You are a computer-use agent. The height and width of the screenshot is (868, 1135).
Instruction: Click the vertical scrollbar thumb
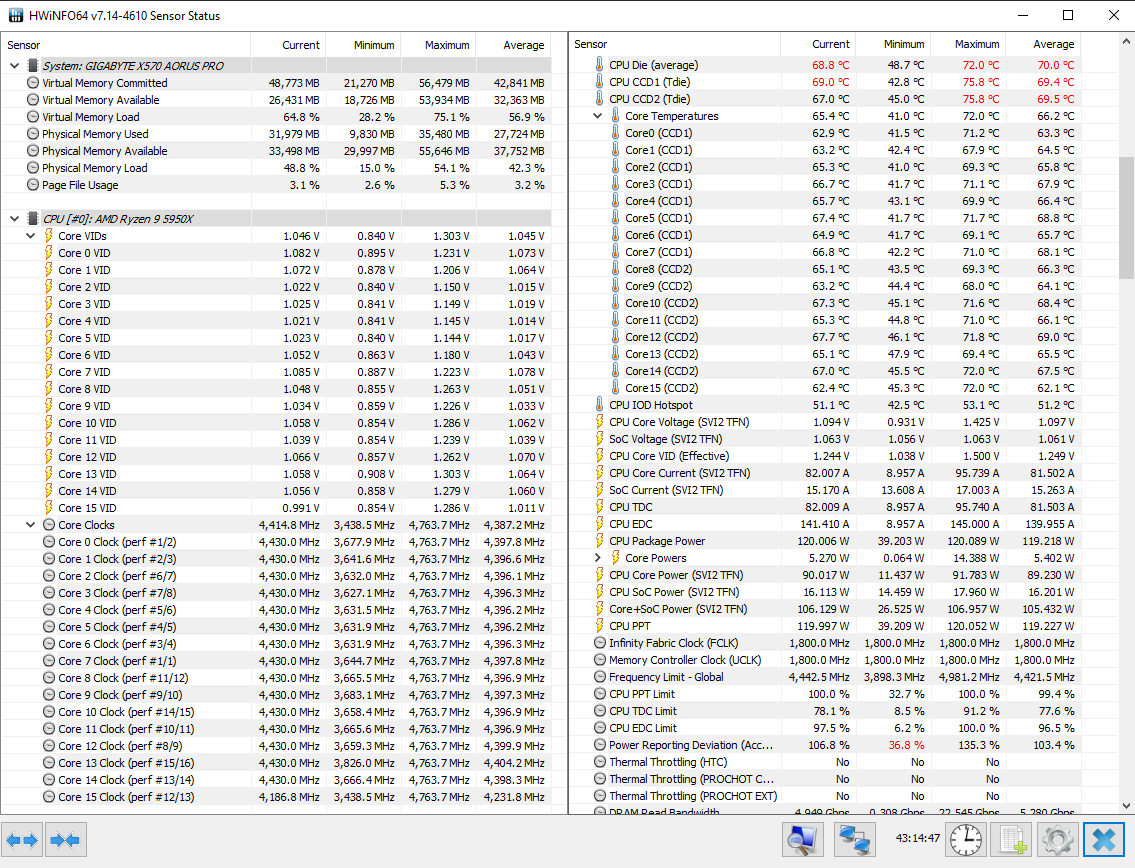[1126, 217]
